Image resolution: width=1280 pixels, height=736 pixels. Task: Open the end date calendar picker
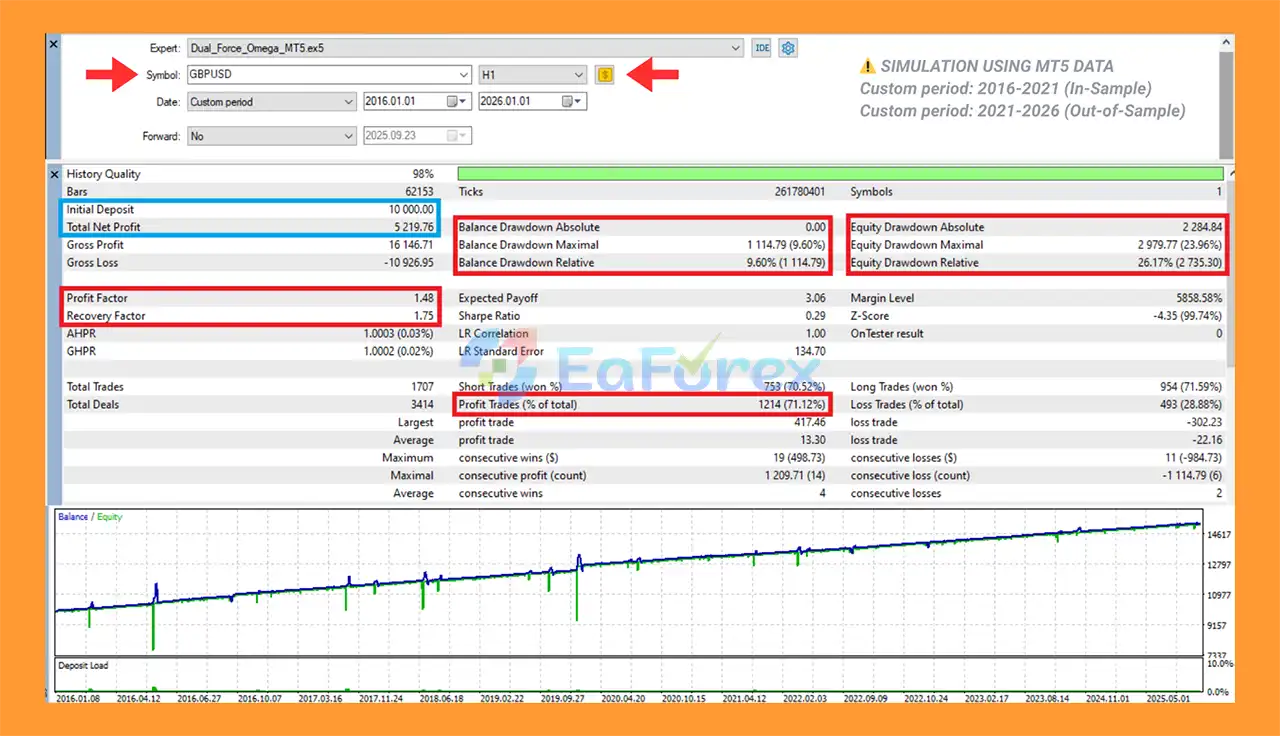(x=571, y=102)
